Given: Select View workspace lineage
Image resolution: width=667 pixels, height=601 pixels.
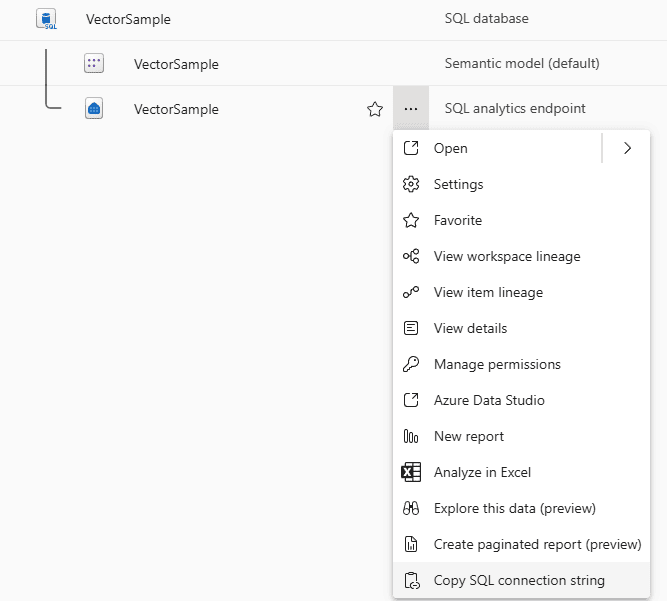Looking at the screenshot, I should [x=522, y=256].
